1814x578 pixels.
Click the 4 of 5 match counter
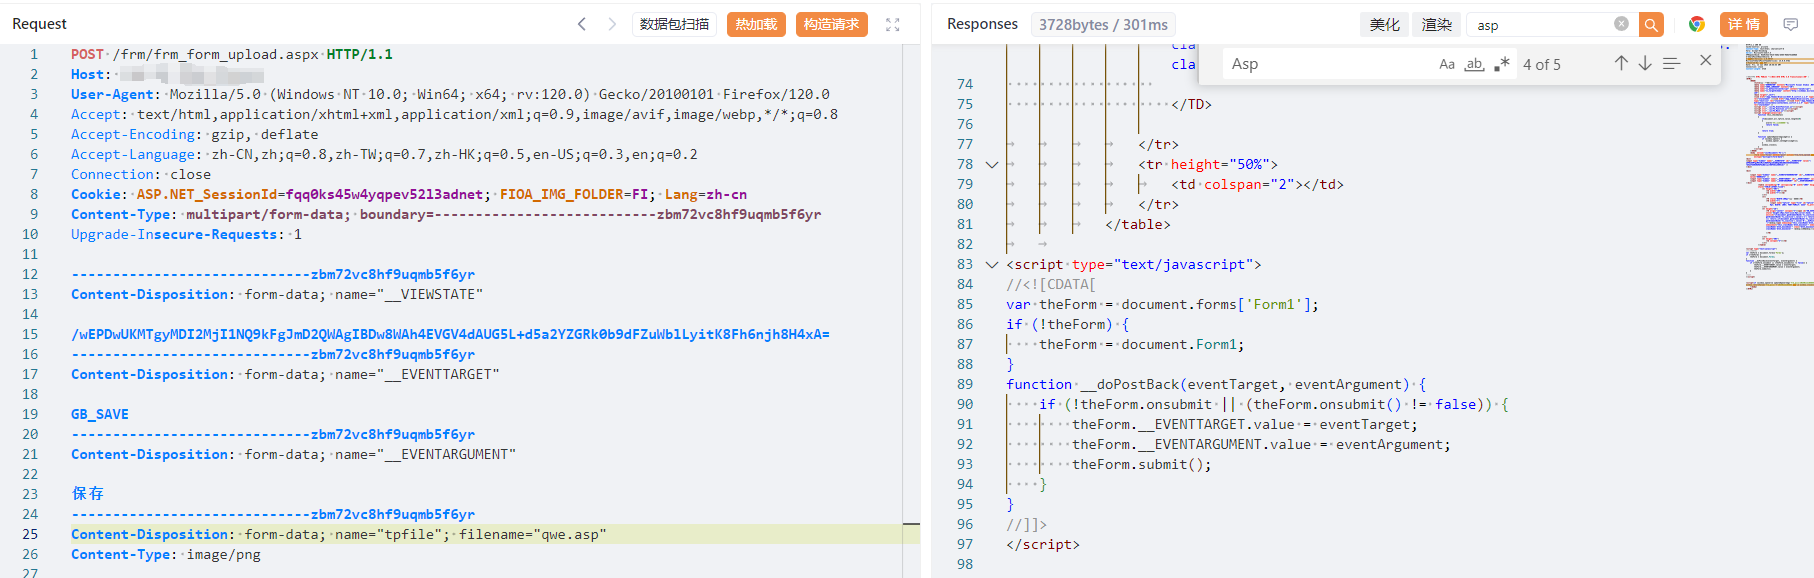[1541, 64]
